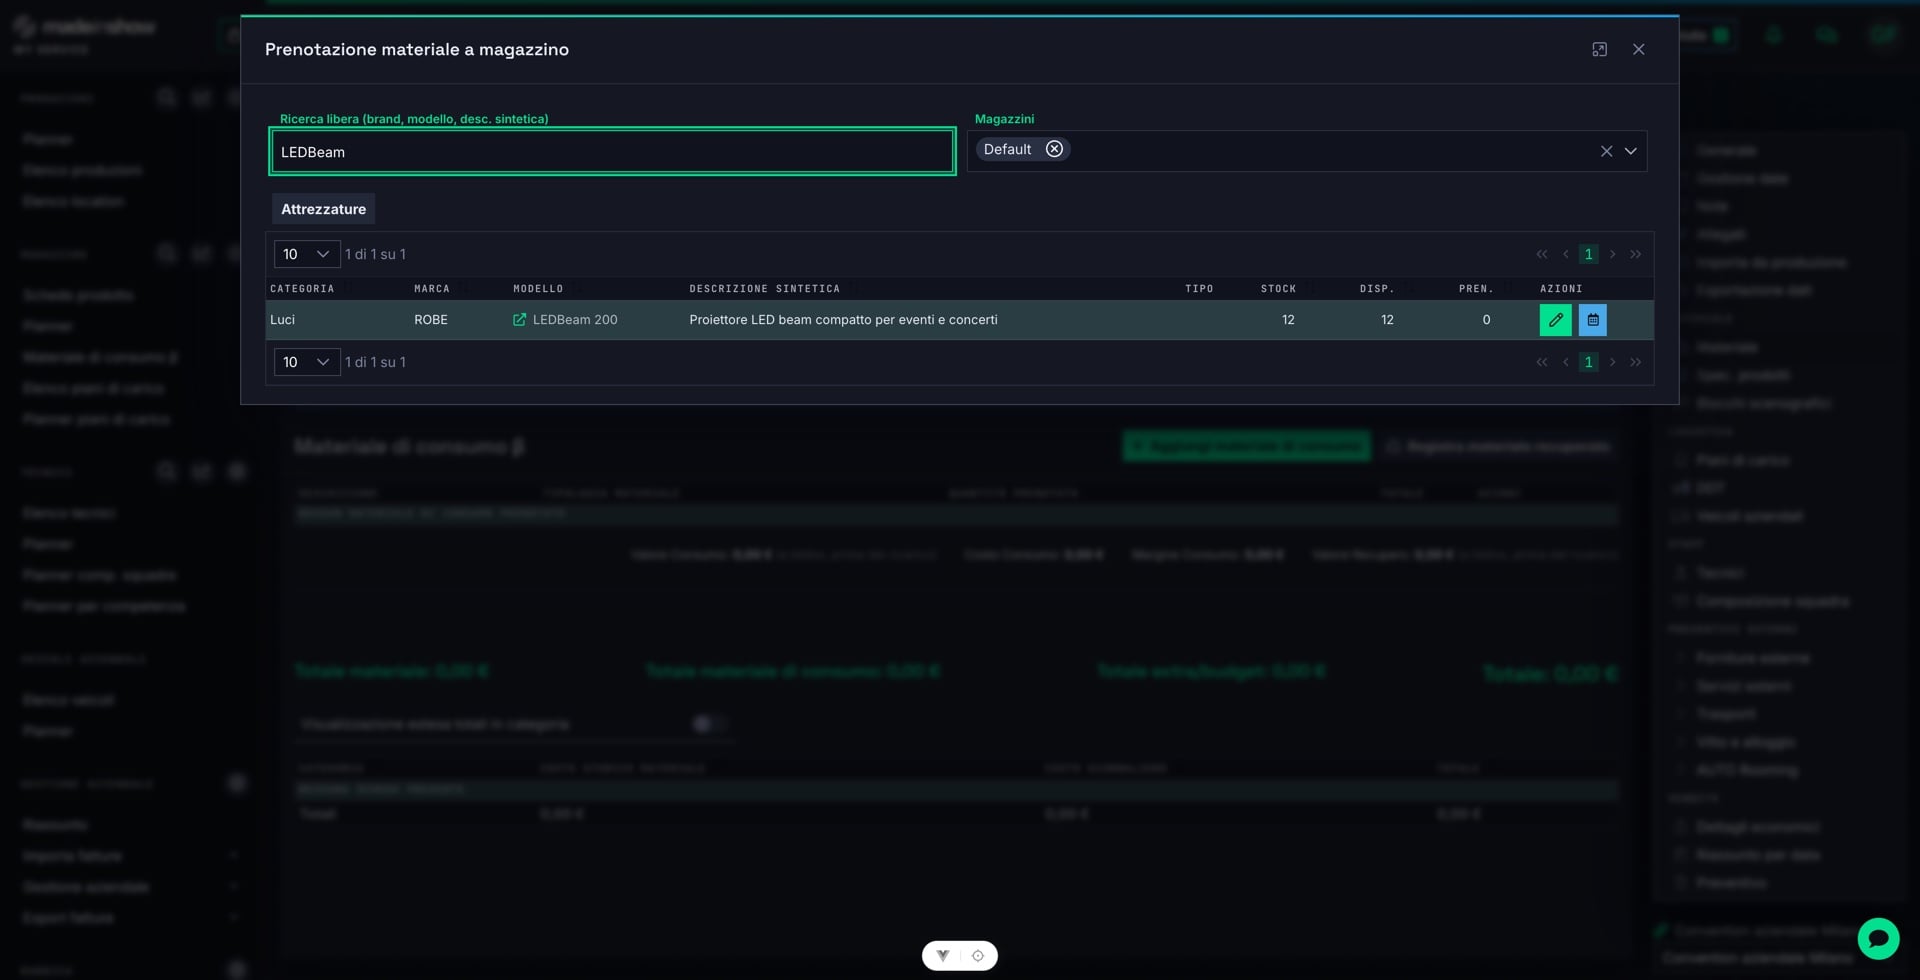Click the Luci category cell
1920x980 pixels.
282,320
